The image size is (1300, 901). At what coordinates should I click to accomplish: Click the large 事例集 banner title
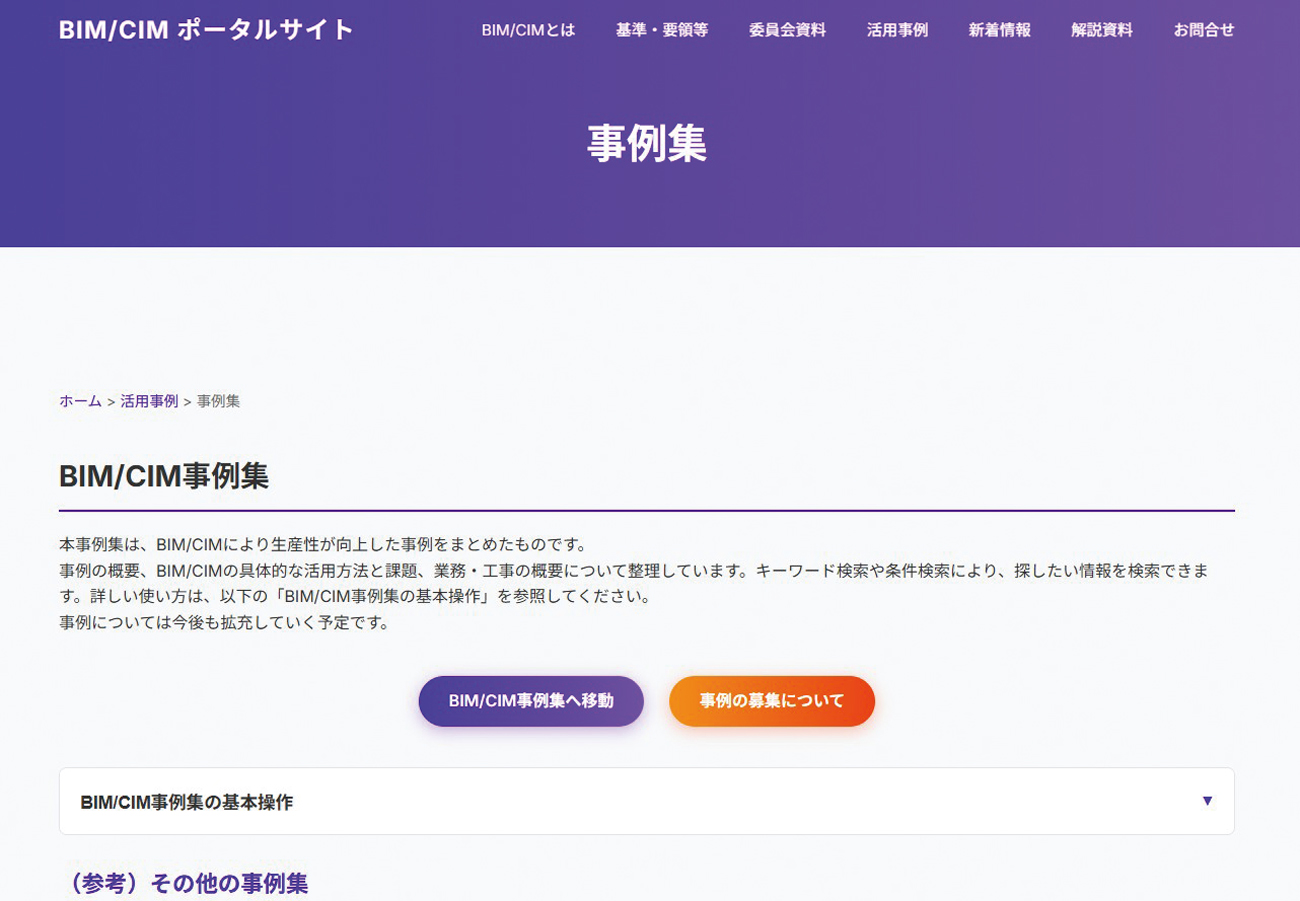tap(647, 144)
